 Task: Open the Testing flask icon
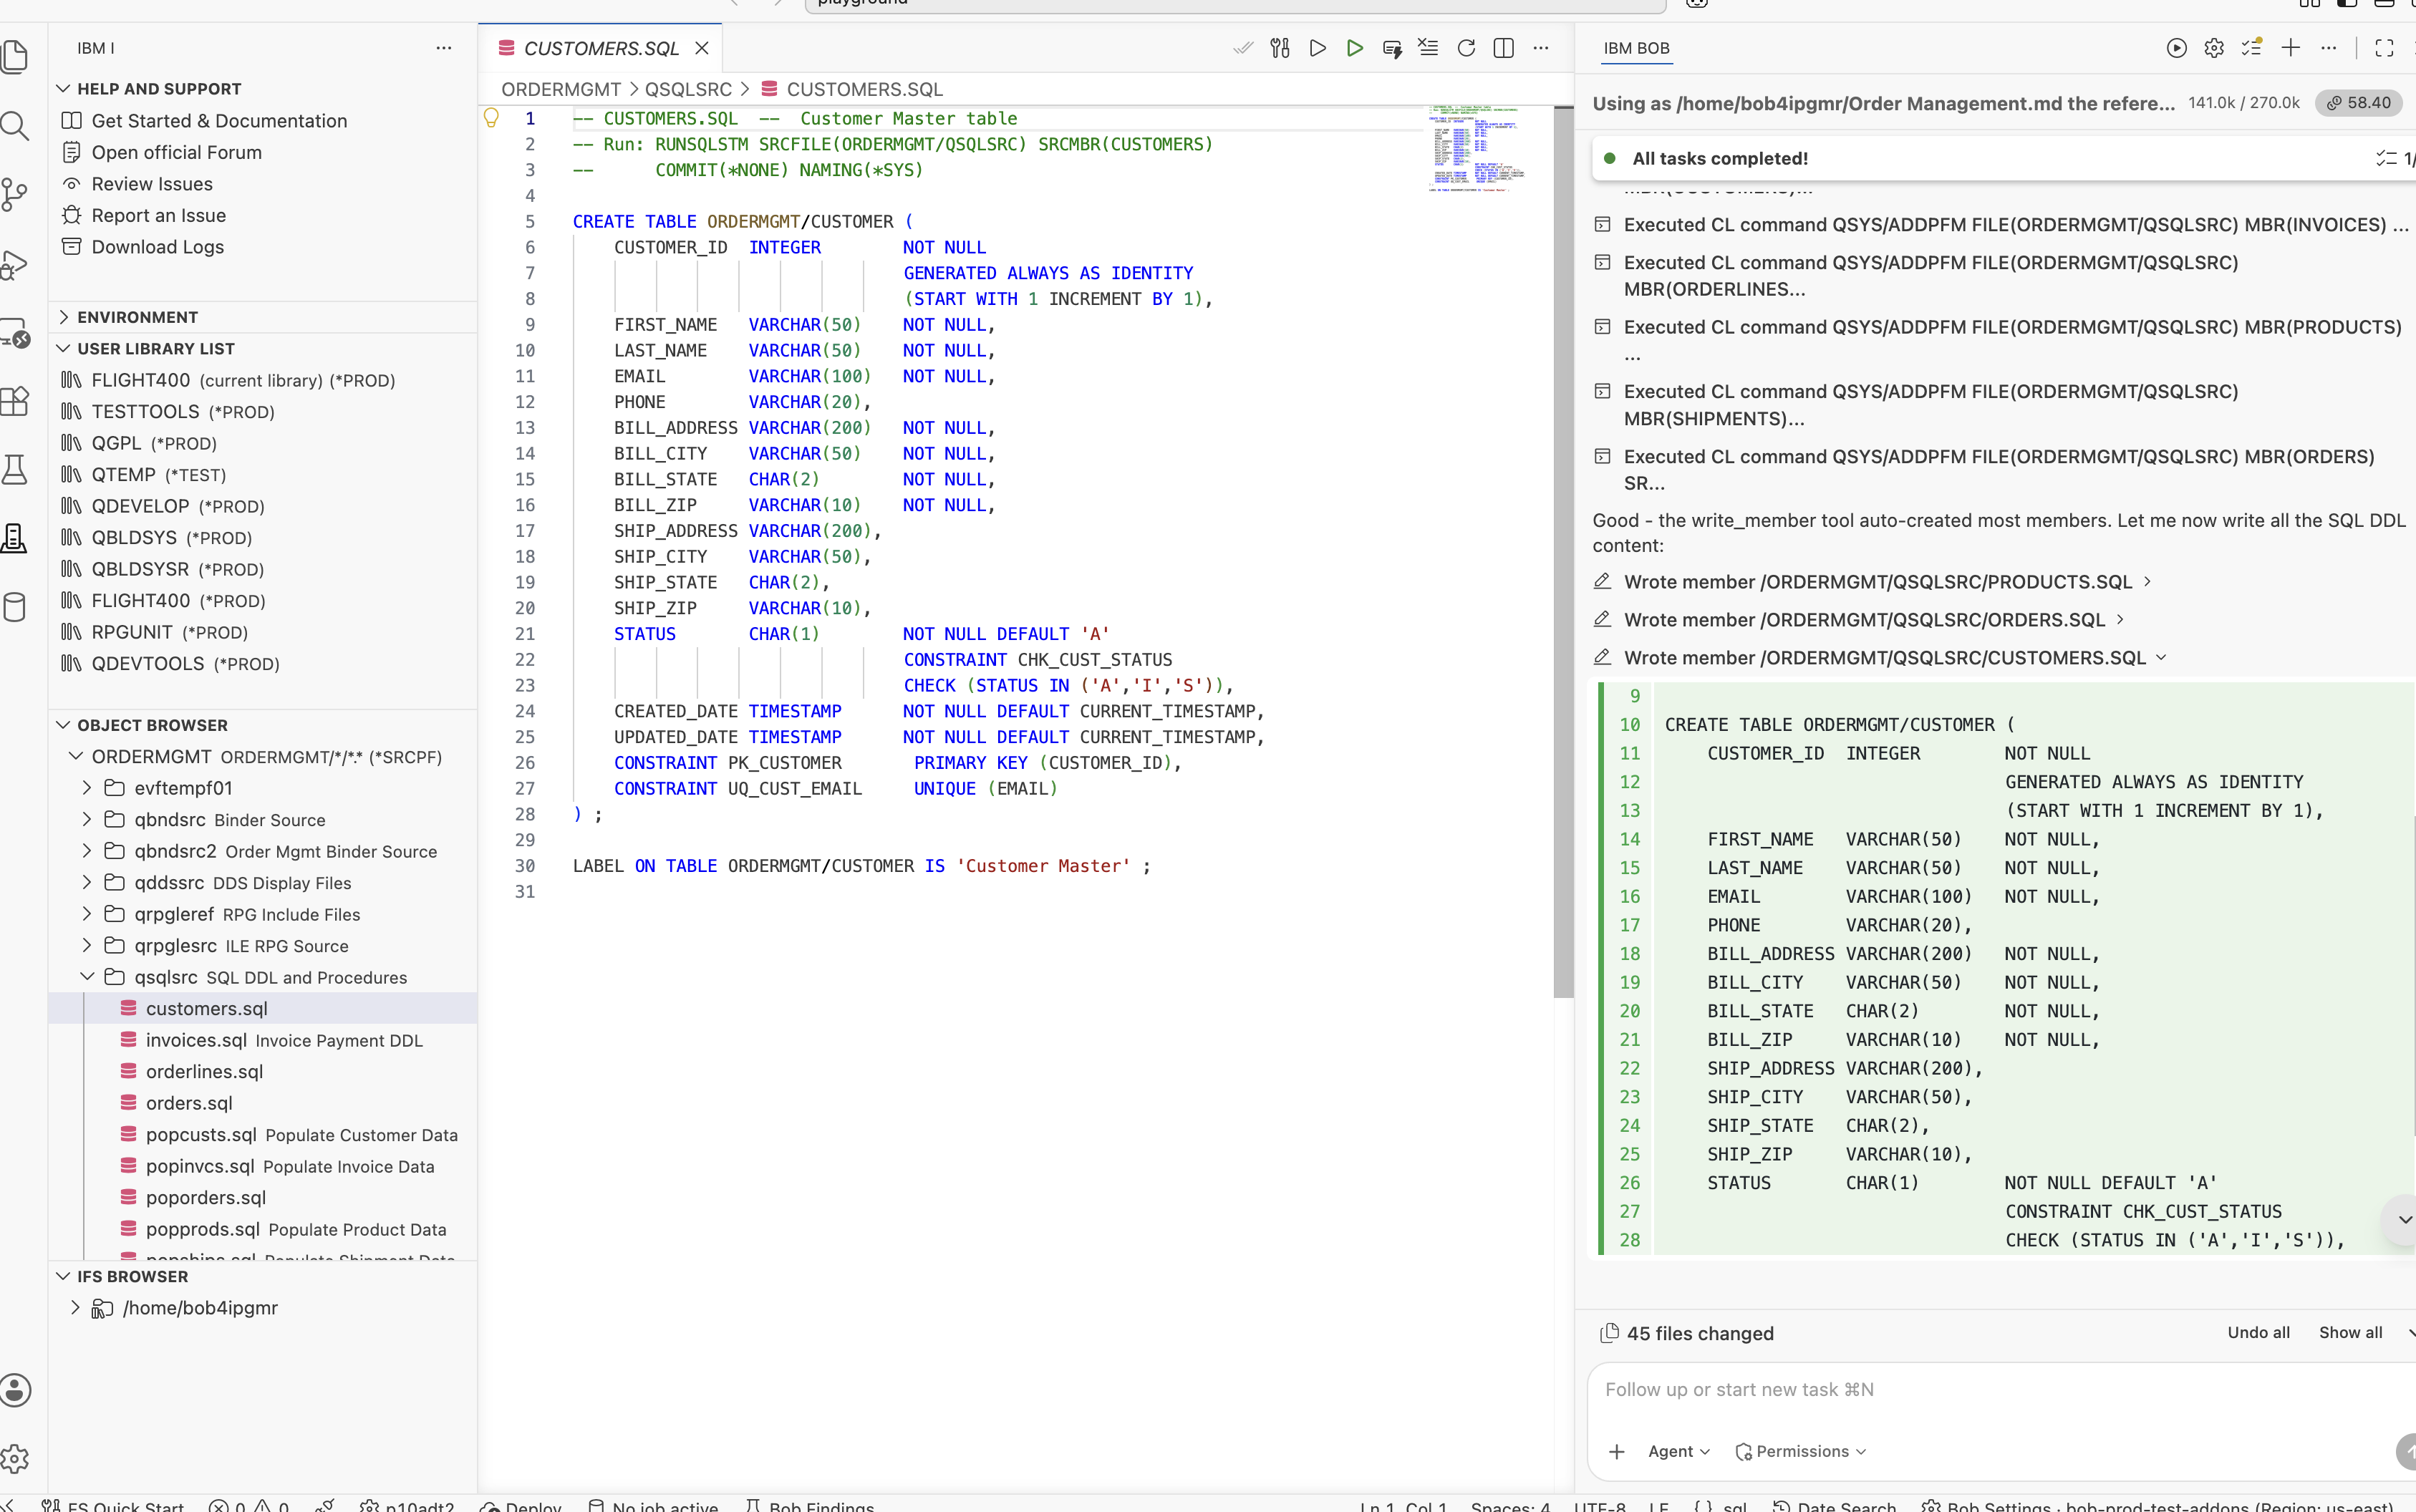click(x=14, y=469)
